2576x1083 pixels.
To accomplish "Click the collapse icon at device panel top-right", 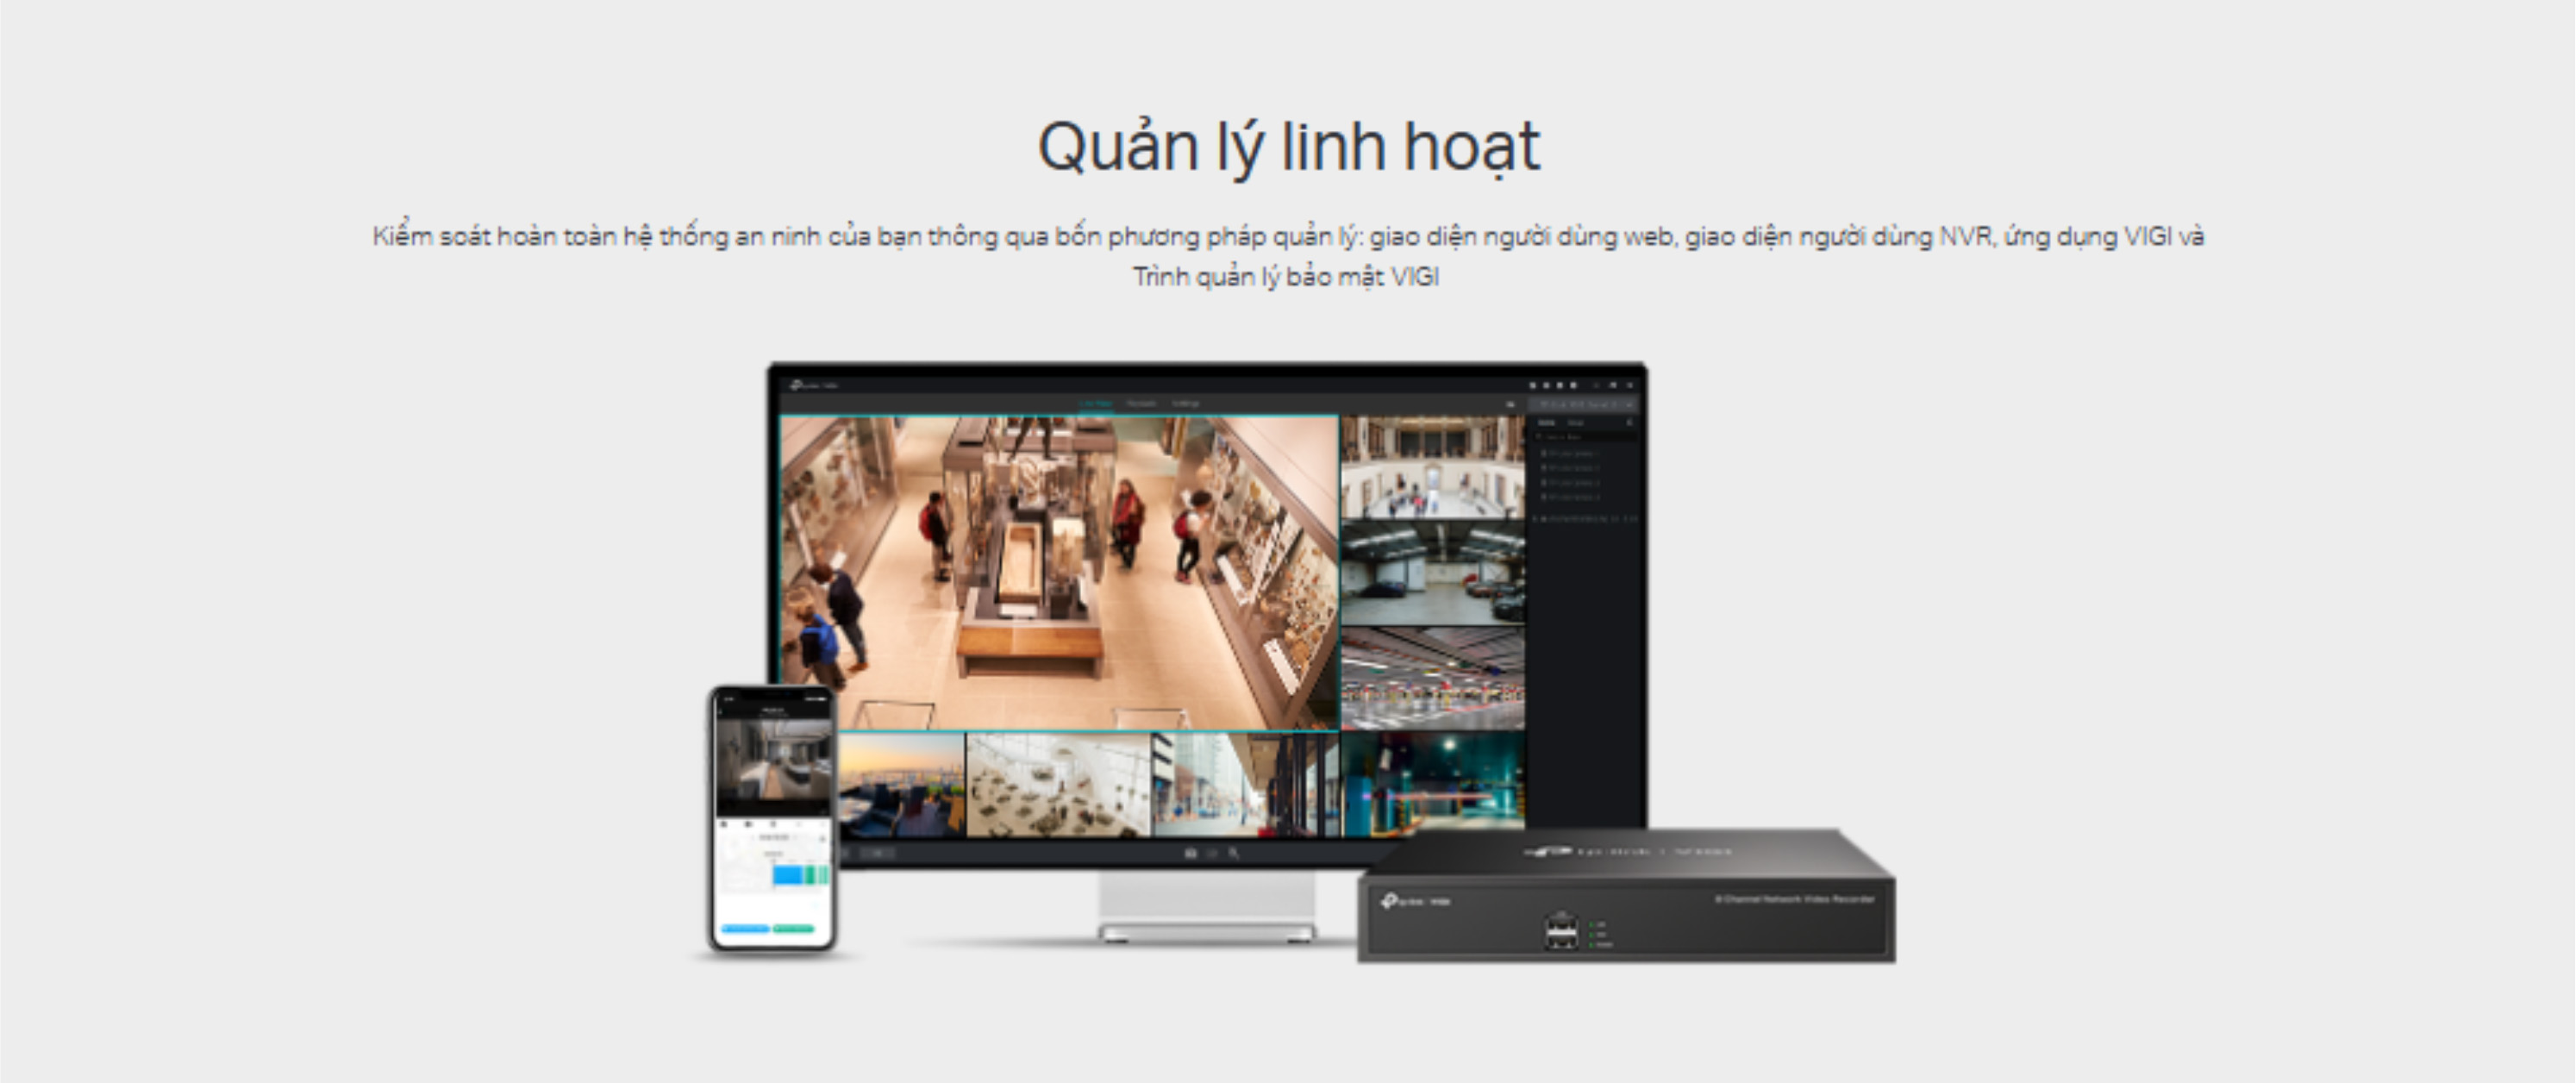I will pyautogui.click(x=1629, y=422).
